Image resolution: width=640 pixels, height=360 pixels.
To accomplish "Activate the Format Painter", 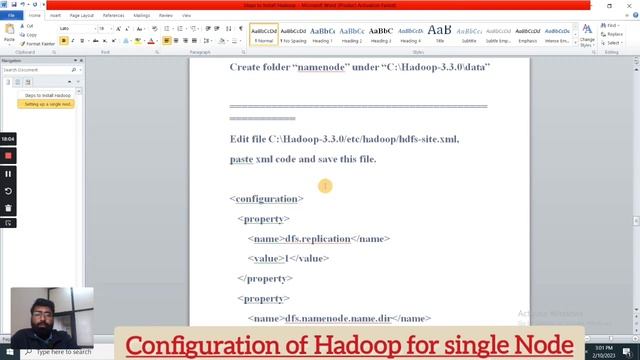I will click(37, 43).
